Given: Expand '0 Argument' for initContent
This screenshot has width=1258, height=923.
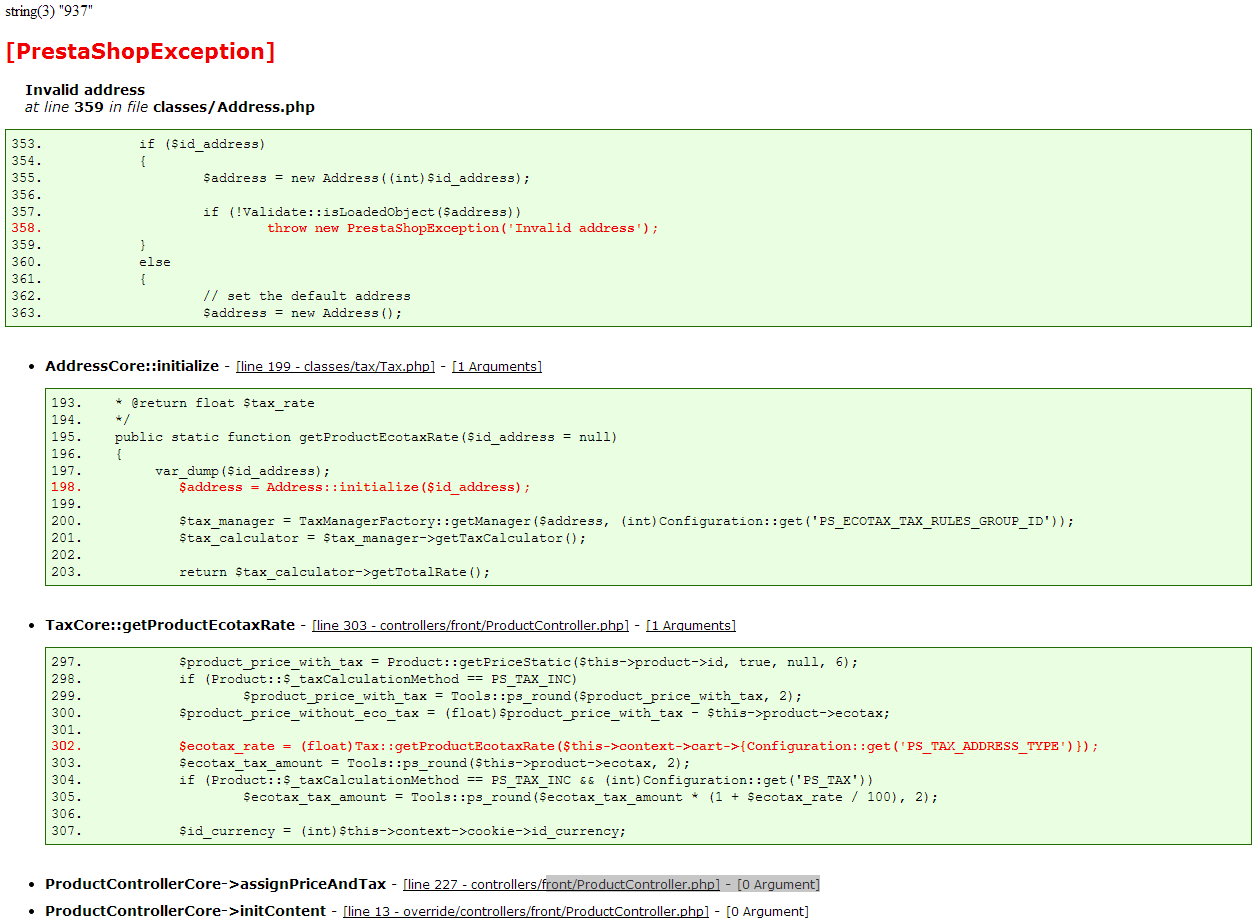Looking at the screenshot, I should coord(767,912).
